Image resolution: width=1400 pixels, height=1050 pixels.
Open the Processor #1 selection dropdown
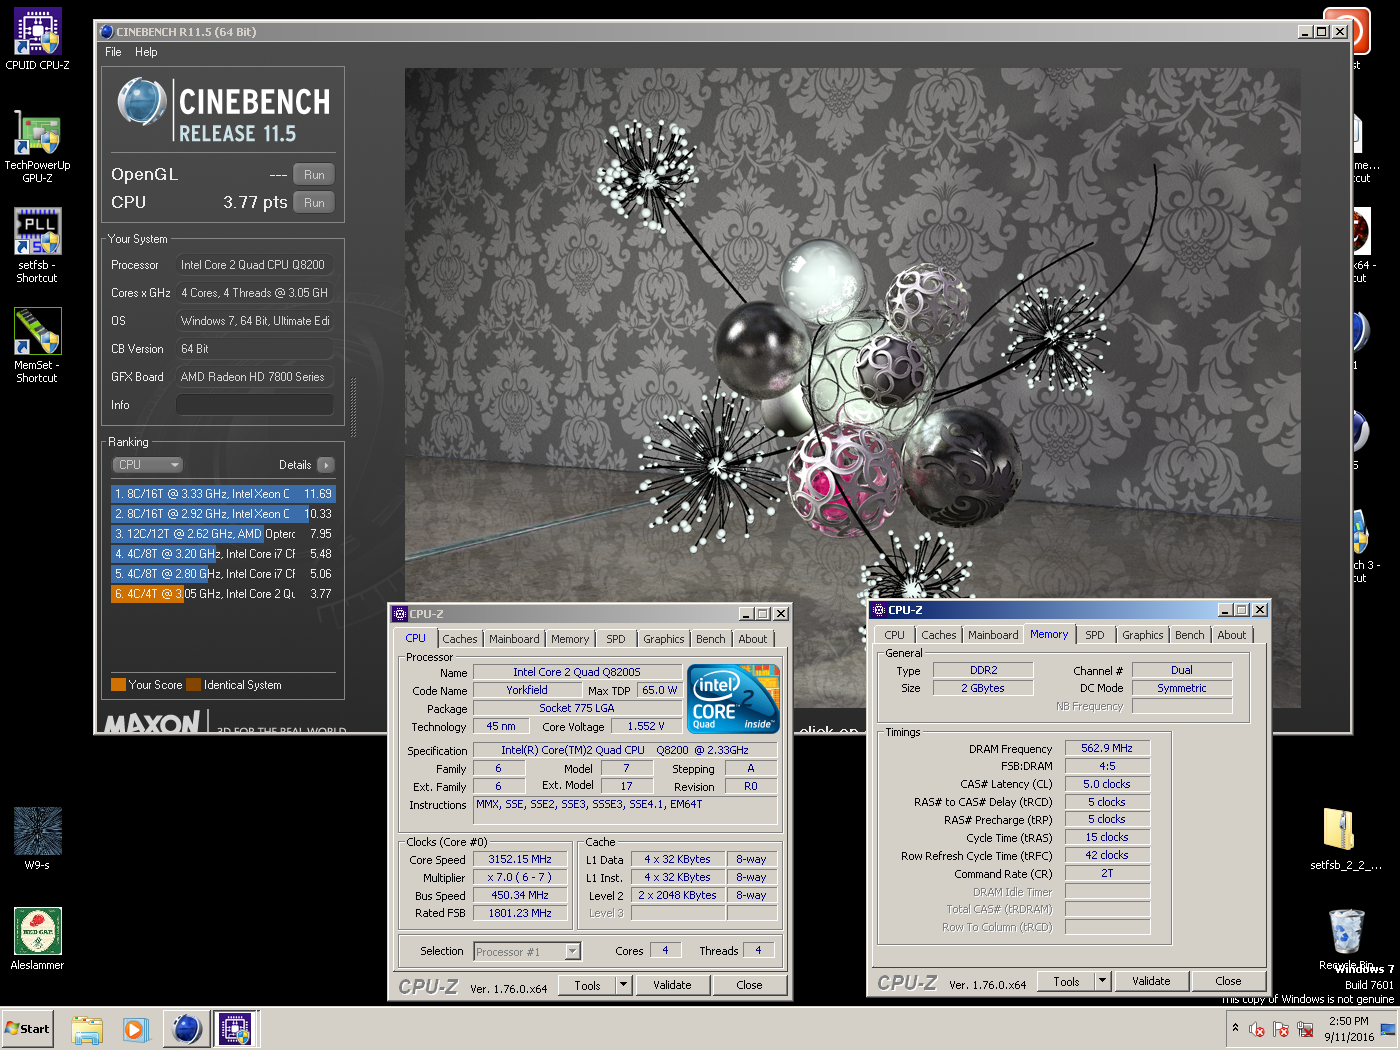click(527, 952)
